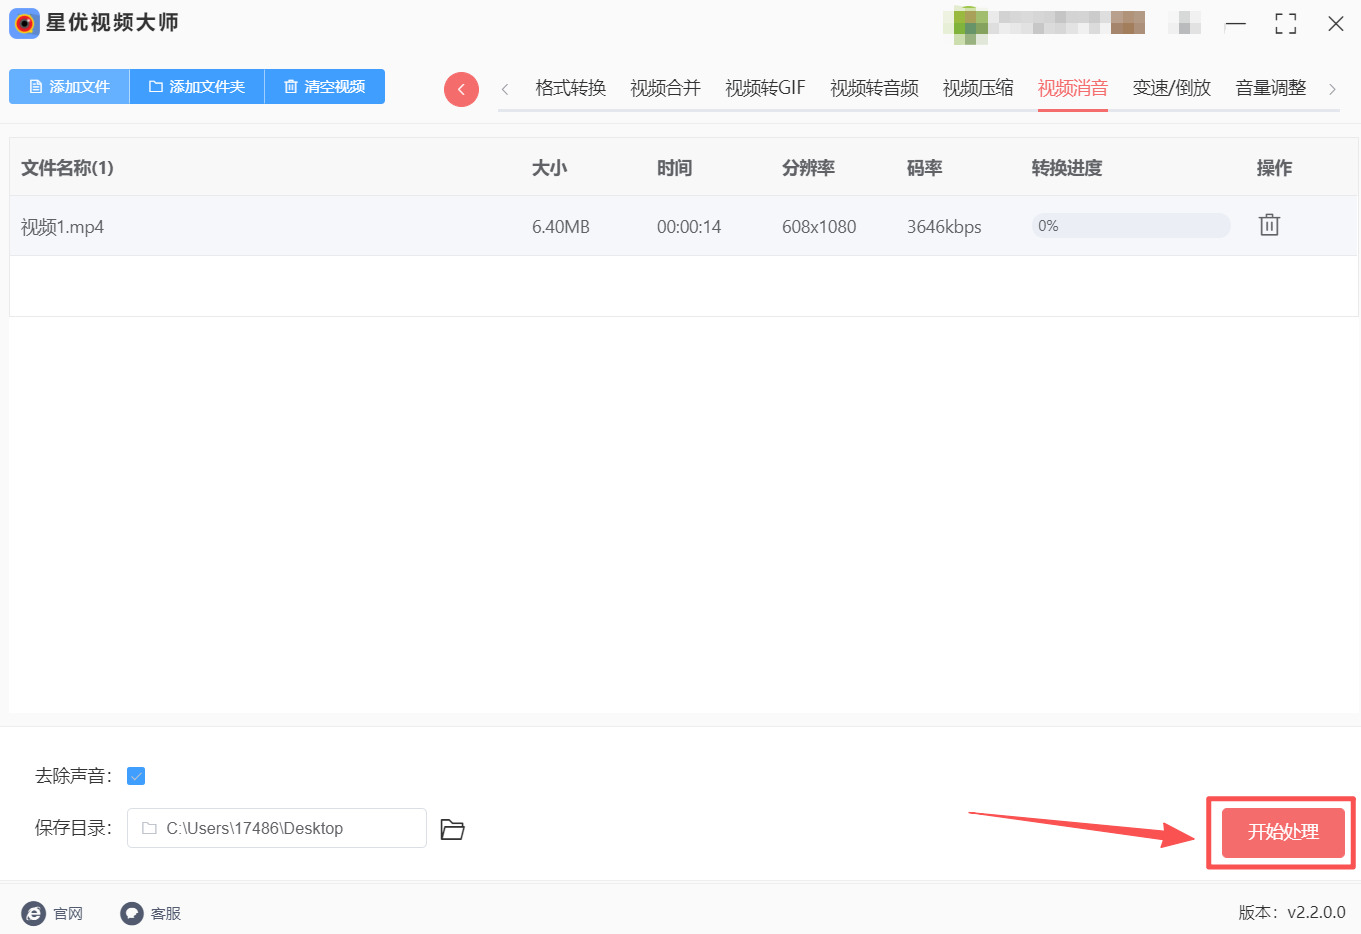Toggle the 去除声音 checkbox
Viewport: 1361px width, 934px height.
point(136,776)
